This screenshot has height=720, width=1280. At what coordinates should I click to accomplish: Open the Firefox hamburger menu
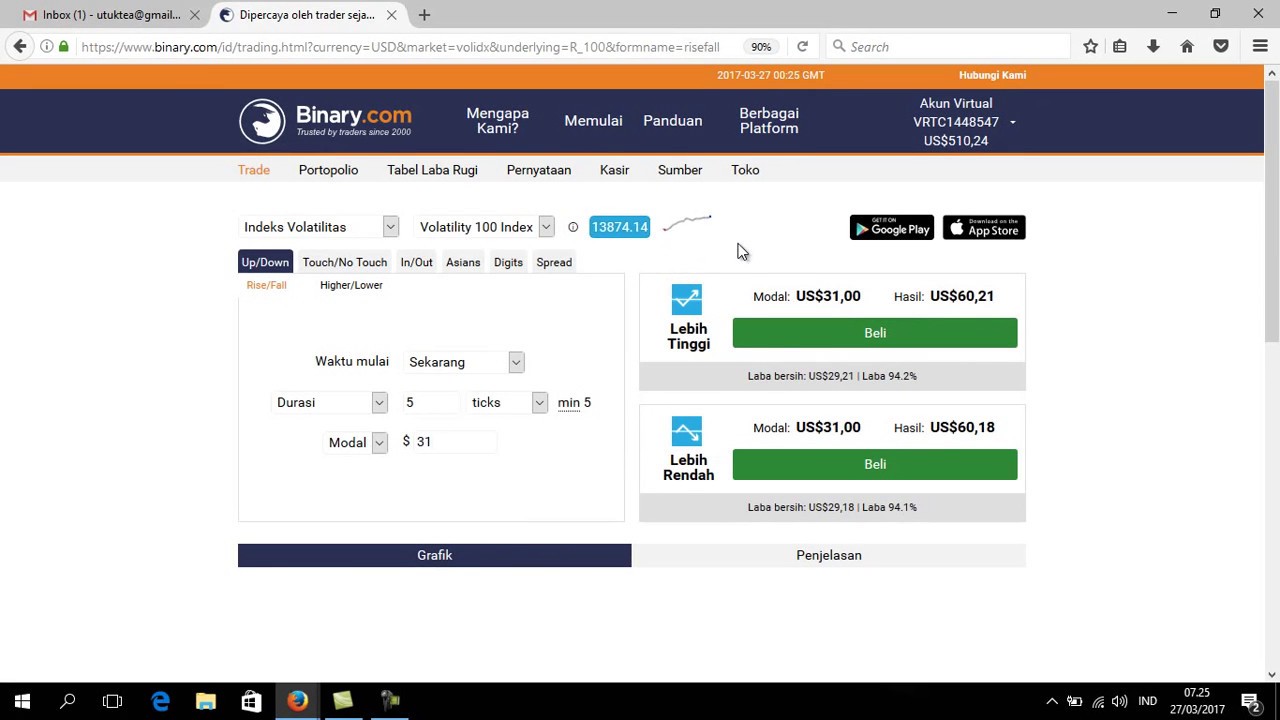[x=1260, y=46]
